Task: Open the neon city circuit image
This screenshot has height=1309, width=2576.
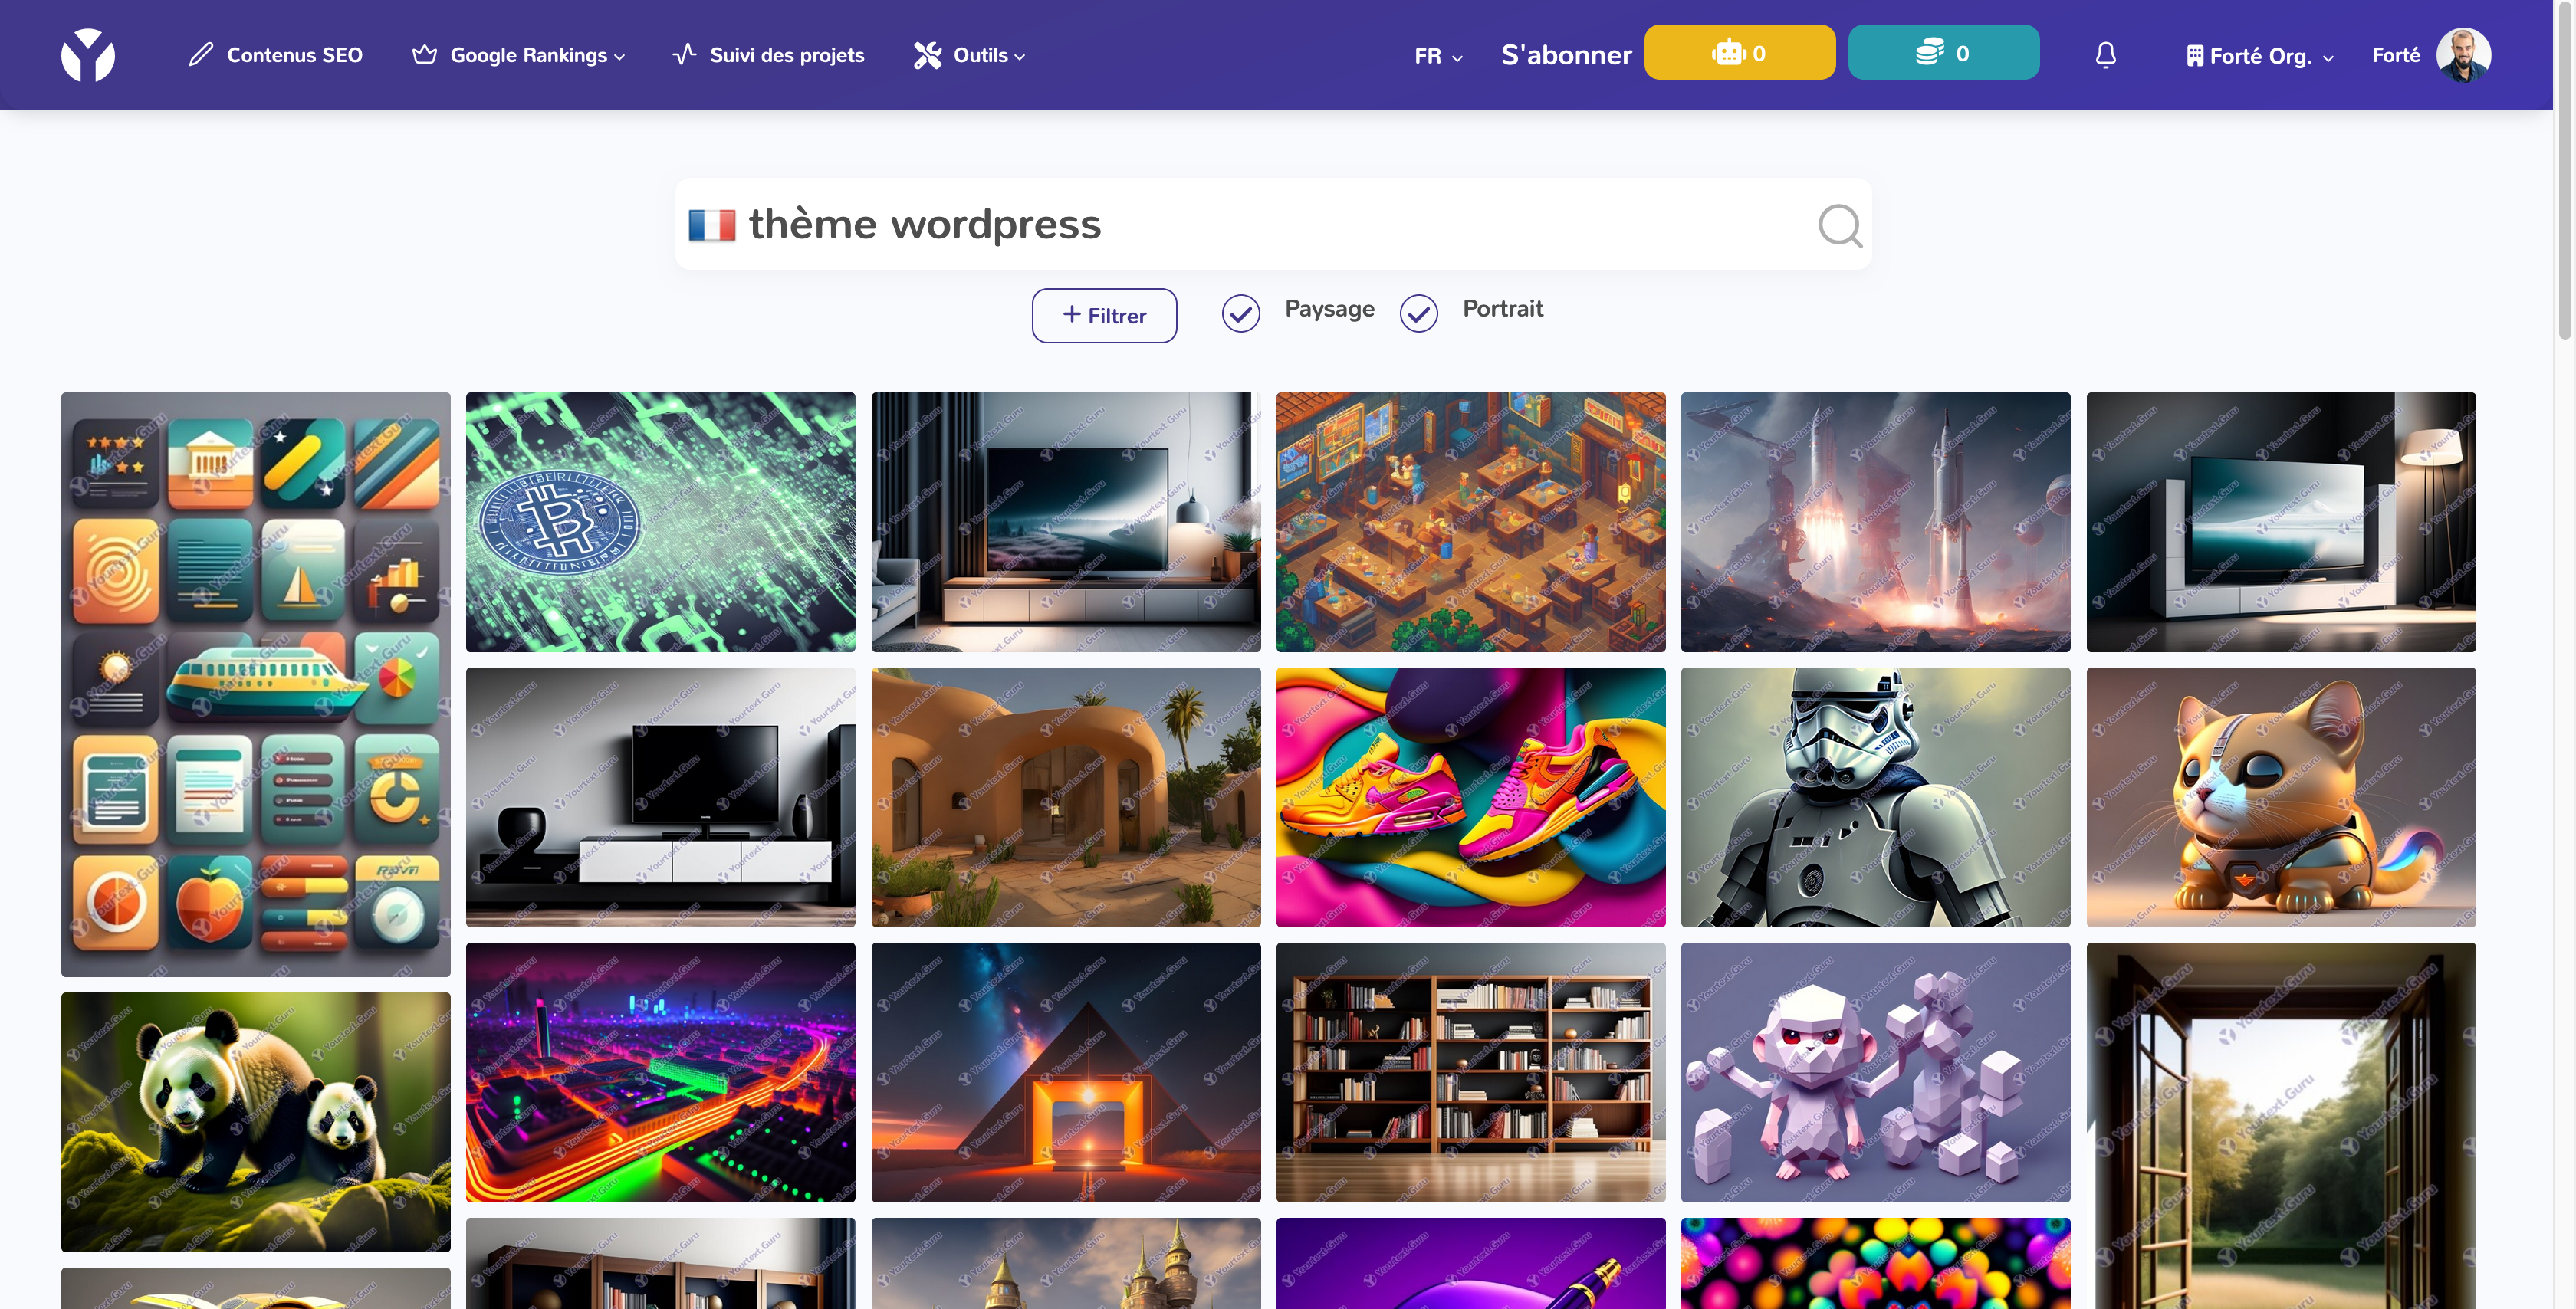Action: [661, 1072]
